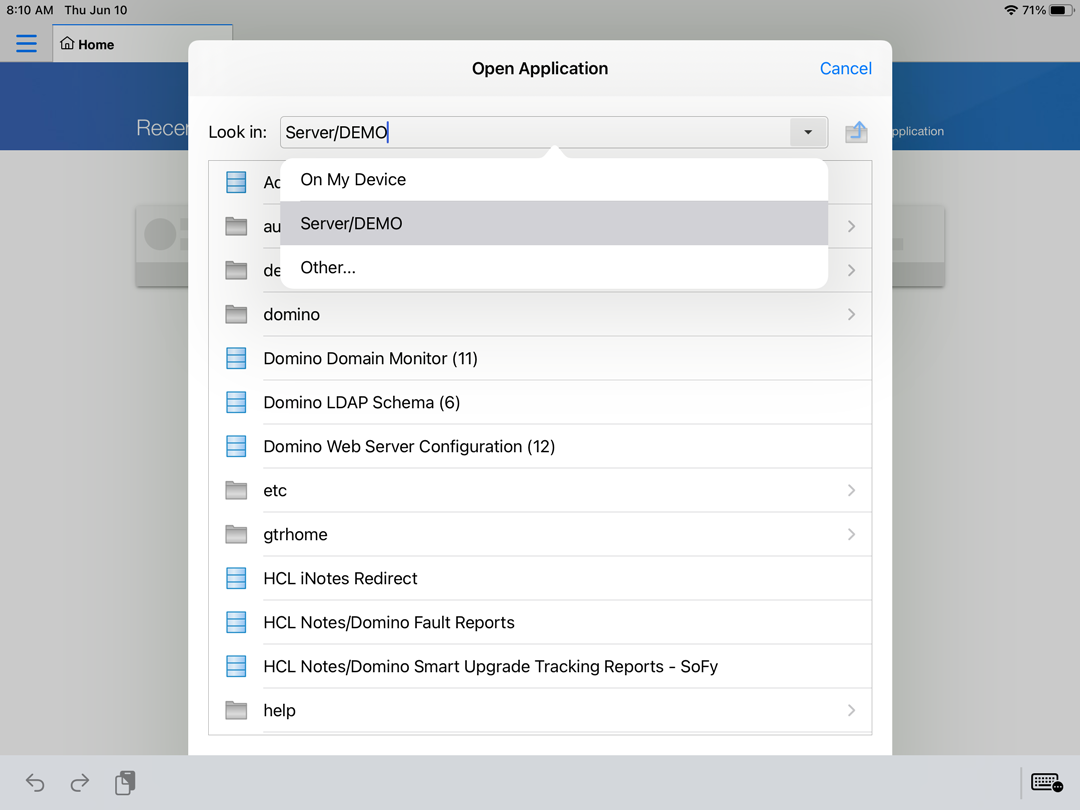Go up one folder level icon

(856, 132)
